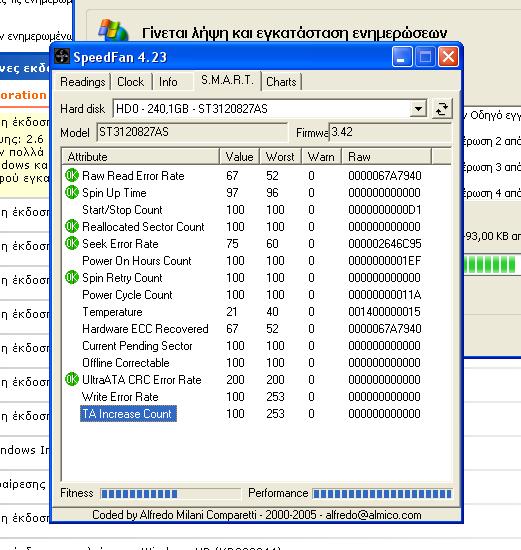
Task: Click the Model field ST3120827AS
Action: (192, 132)
